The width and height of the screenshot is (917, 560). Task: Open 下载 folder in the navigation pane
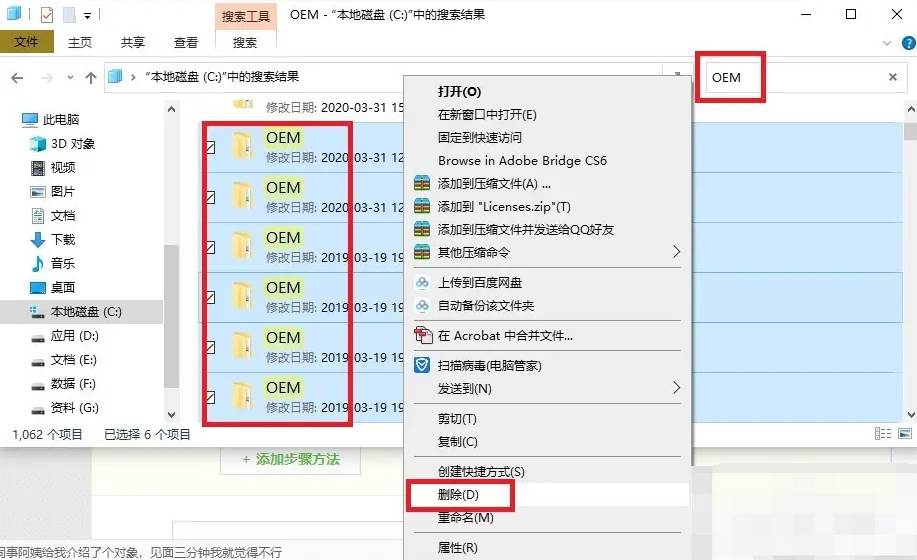53,239
